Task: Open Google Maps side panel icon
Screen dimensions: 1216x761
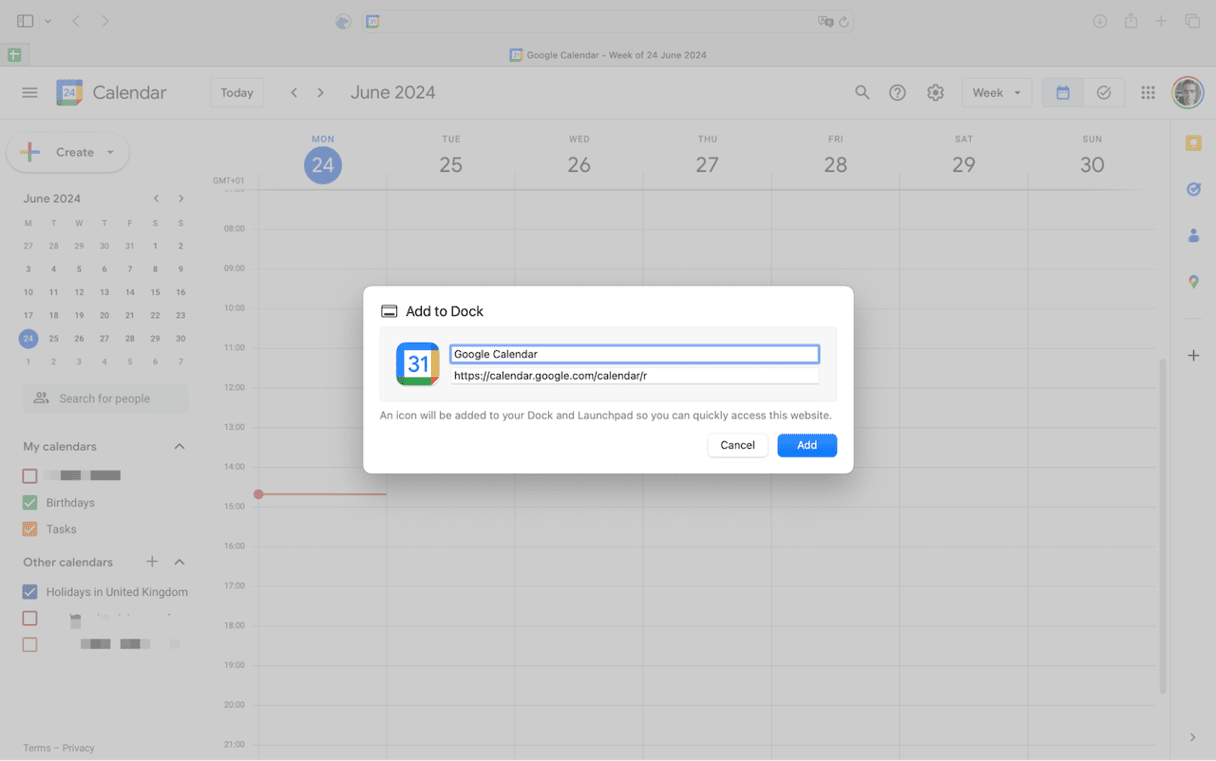Action: point(1193,282)
